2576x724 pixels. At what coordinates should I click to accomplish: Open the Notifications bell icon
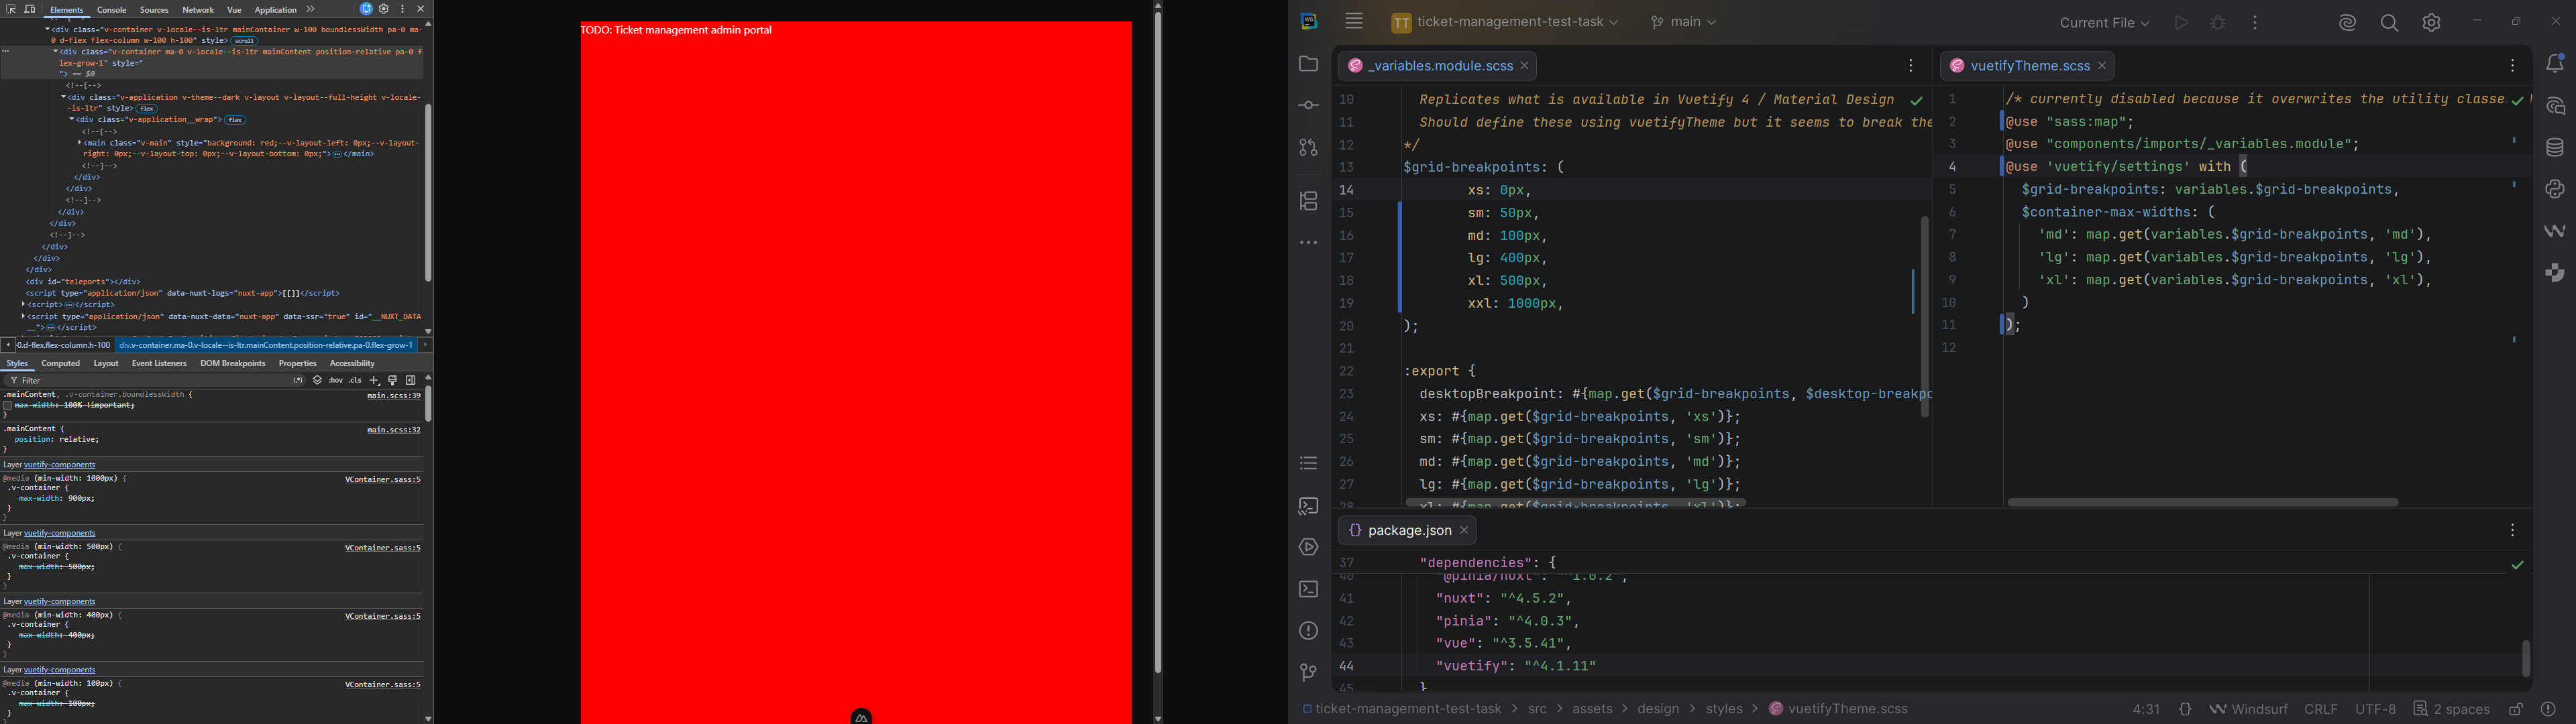coord(2555,64)
